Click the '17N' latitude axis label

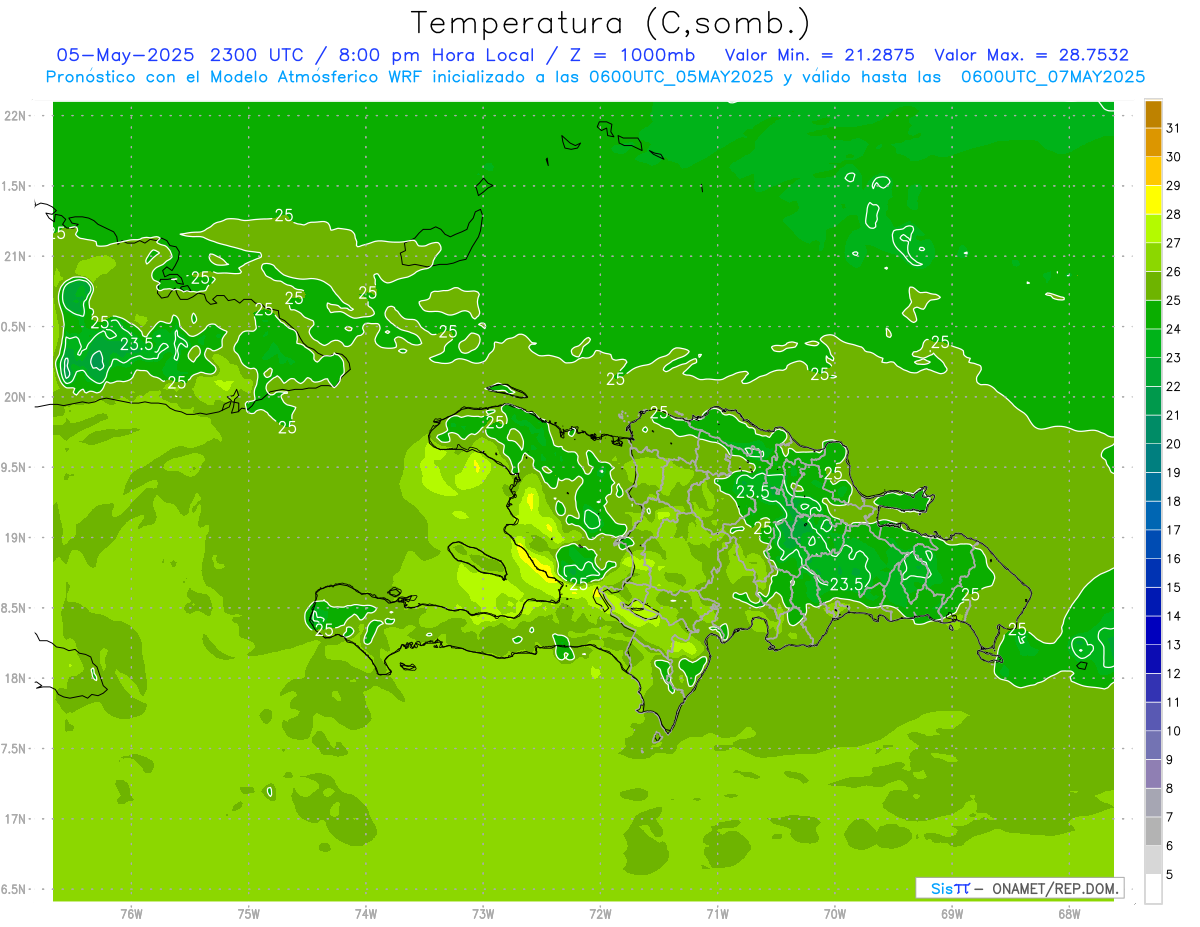[x=15, y=820]
